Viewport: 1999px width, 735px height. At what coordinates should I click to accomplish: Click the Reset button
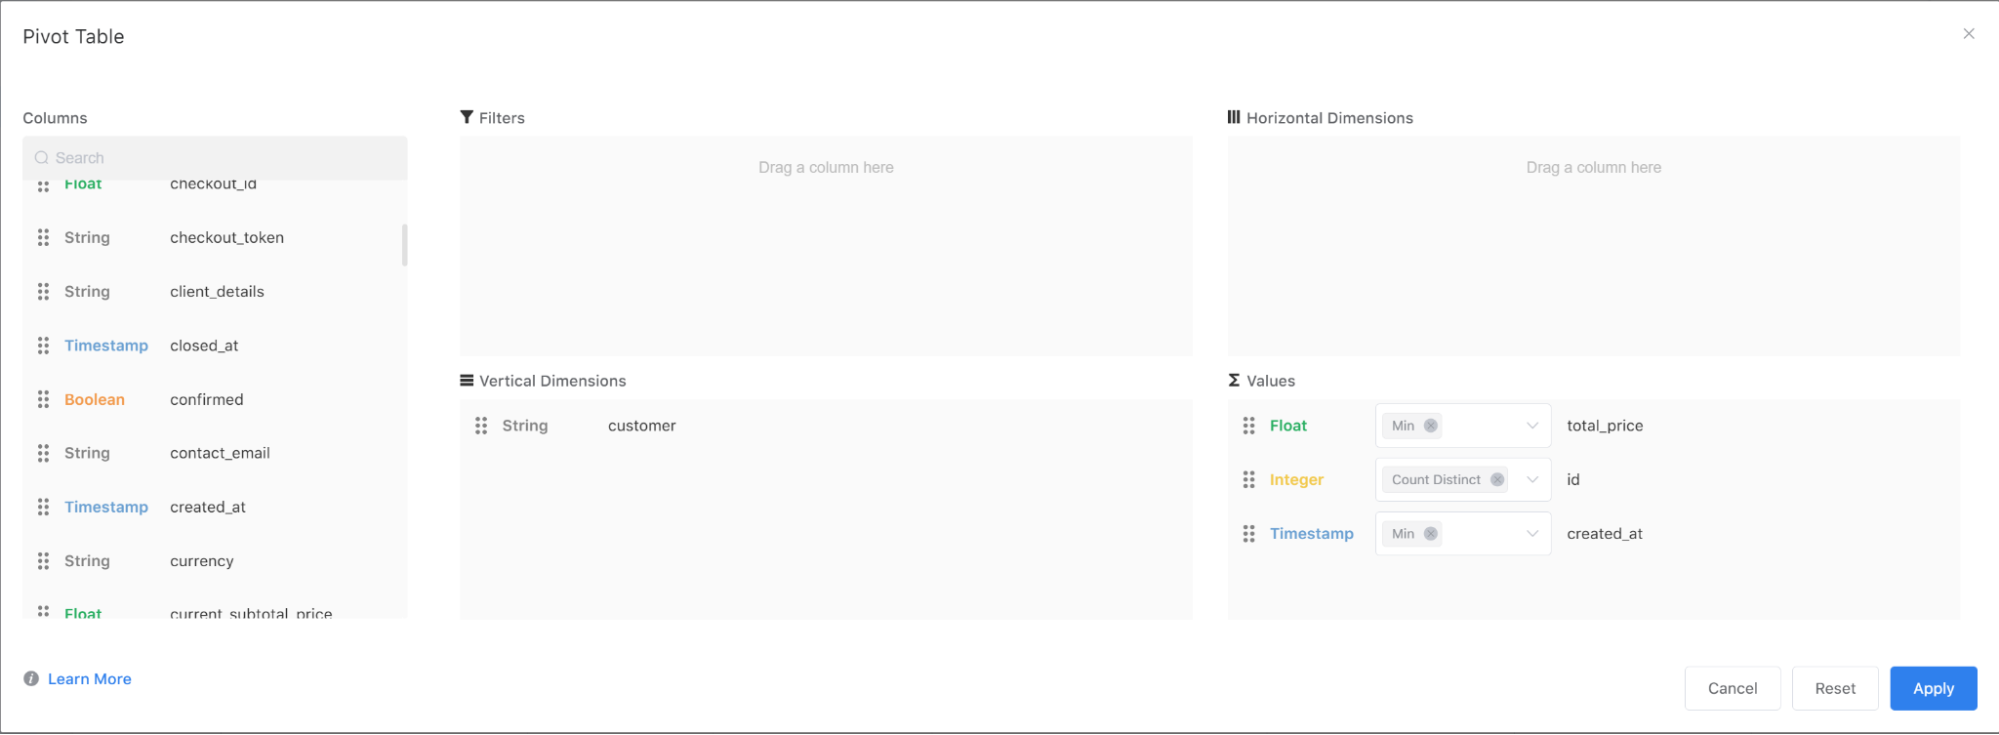pos(1835,688)
